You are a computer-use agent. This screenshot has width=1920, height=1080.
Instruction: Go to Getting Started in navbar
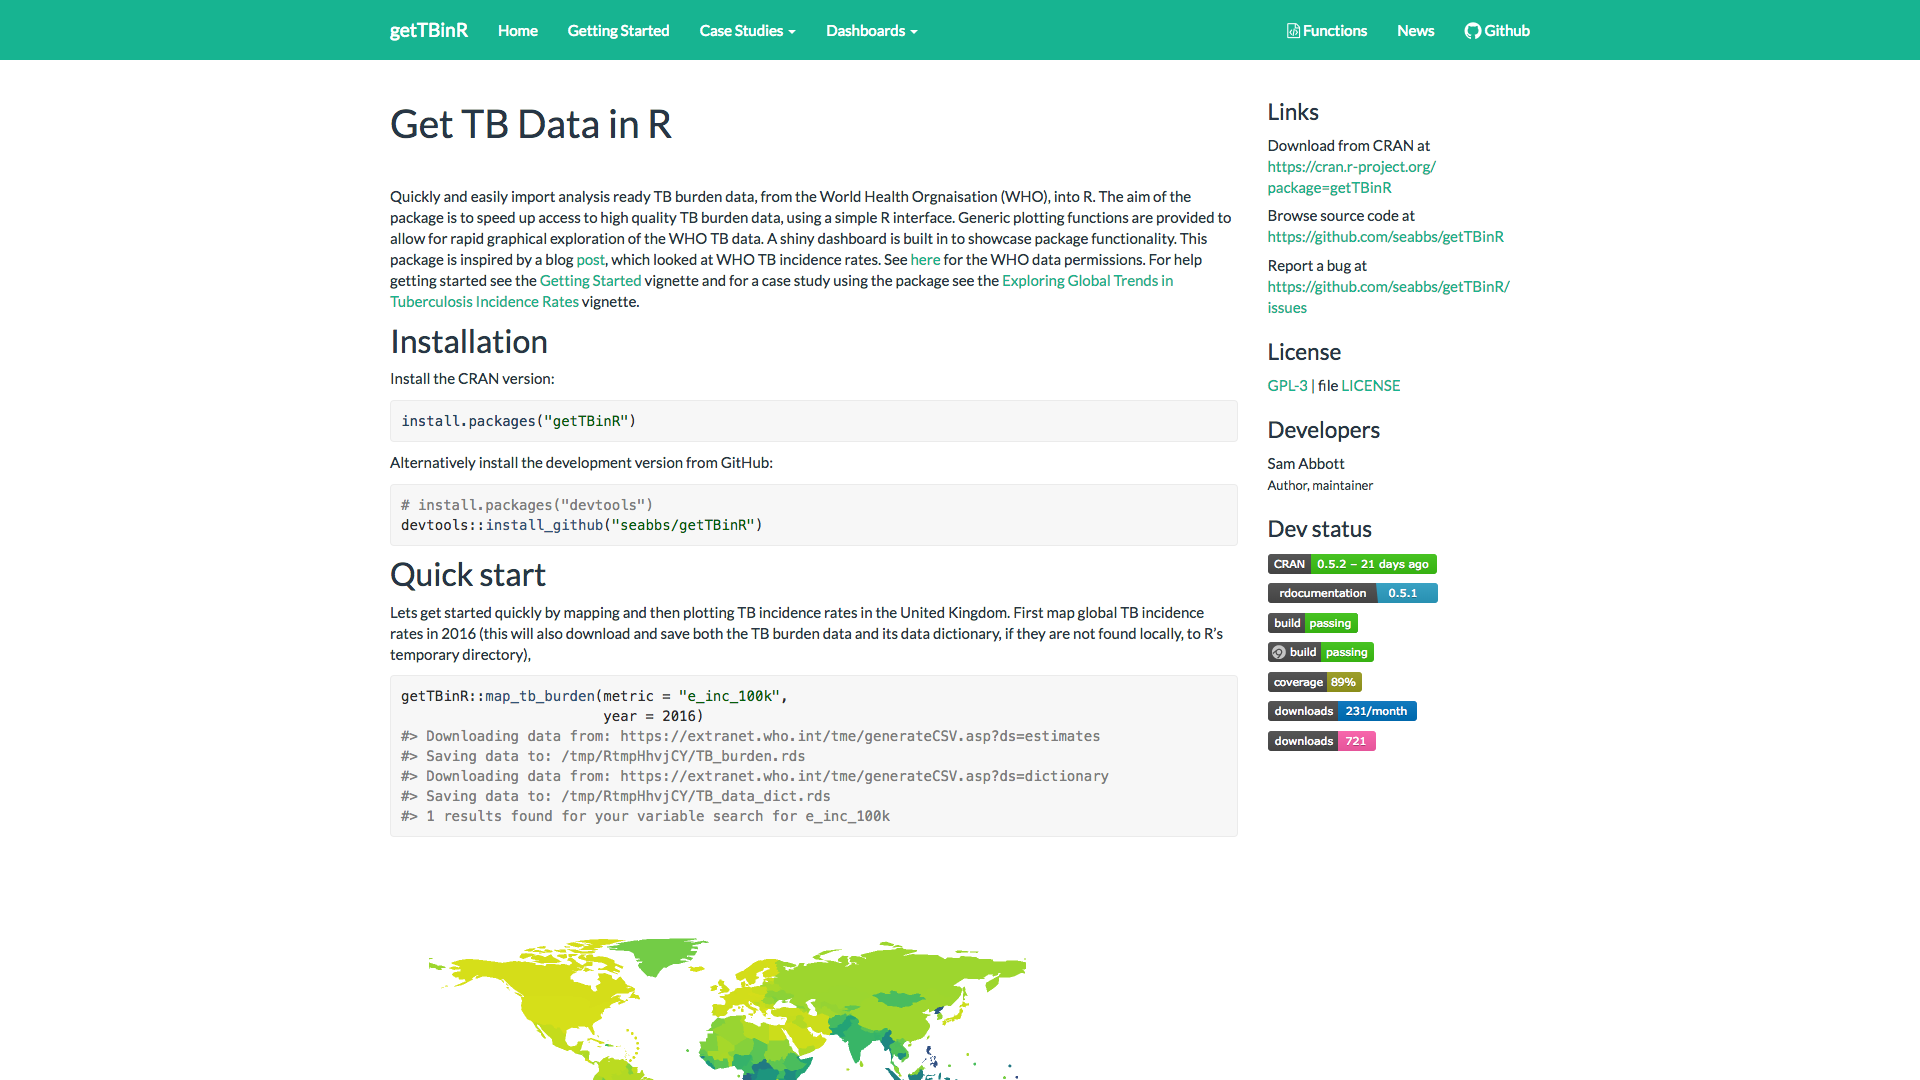click(618, 30)
